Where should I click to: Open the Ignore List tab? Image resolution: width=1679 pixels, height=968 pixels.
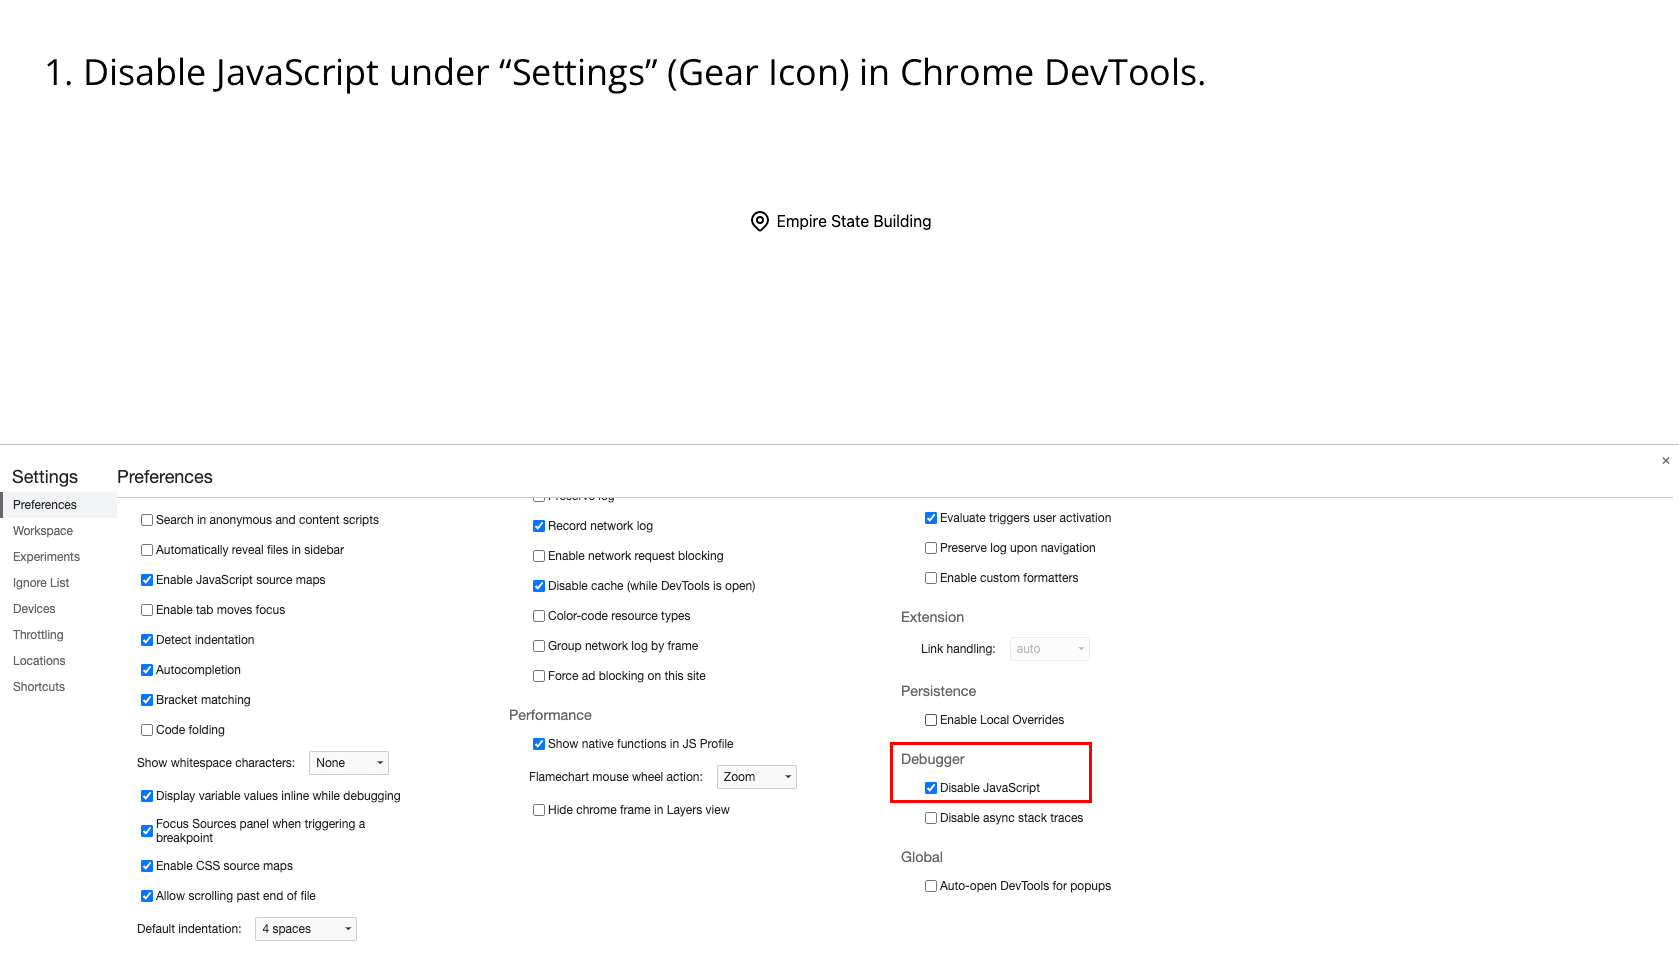click(41, 583)
